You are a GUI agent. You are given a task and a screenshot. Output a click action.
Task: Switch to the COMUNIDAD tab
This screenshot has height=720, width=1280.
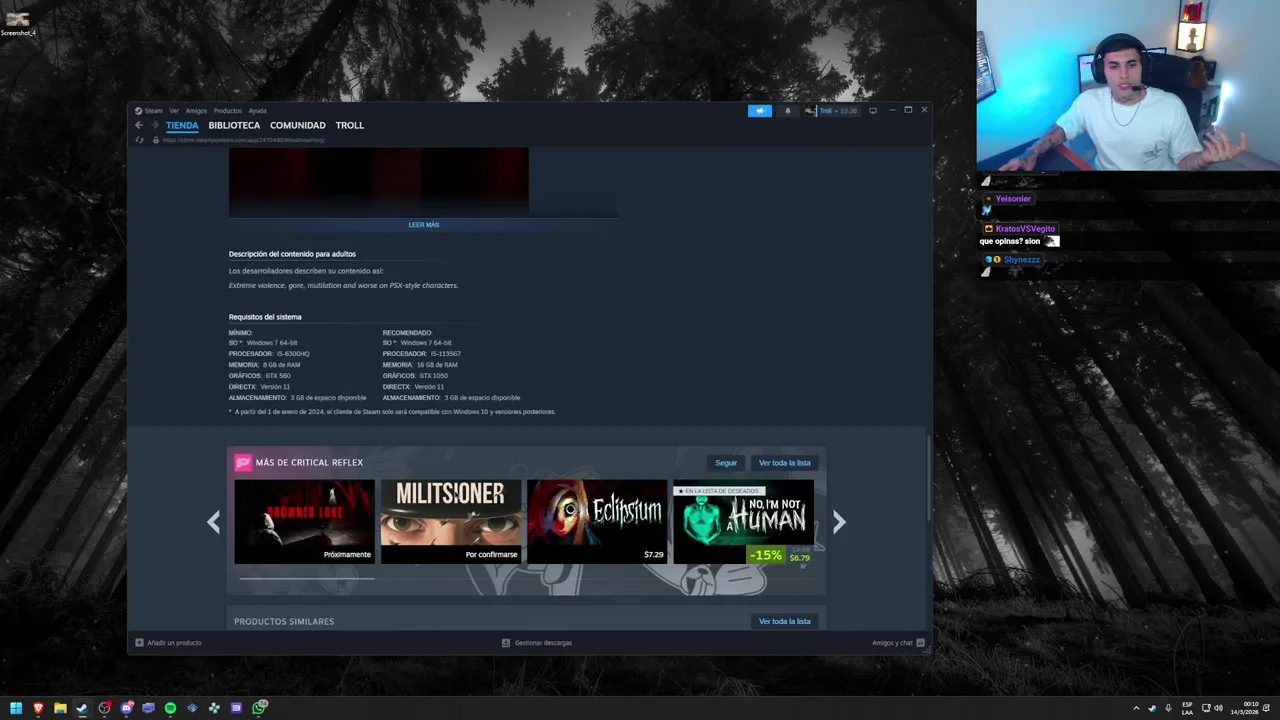(x=298, y=125)
